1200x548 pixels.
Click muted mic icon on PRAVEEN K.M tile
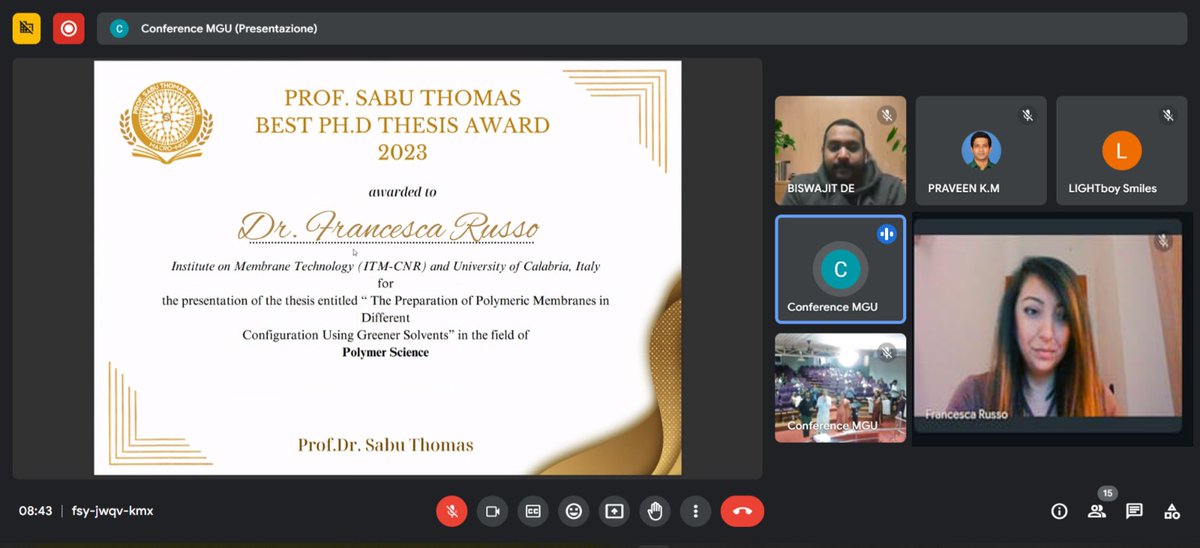pos(1027,116)
